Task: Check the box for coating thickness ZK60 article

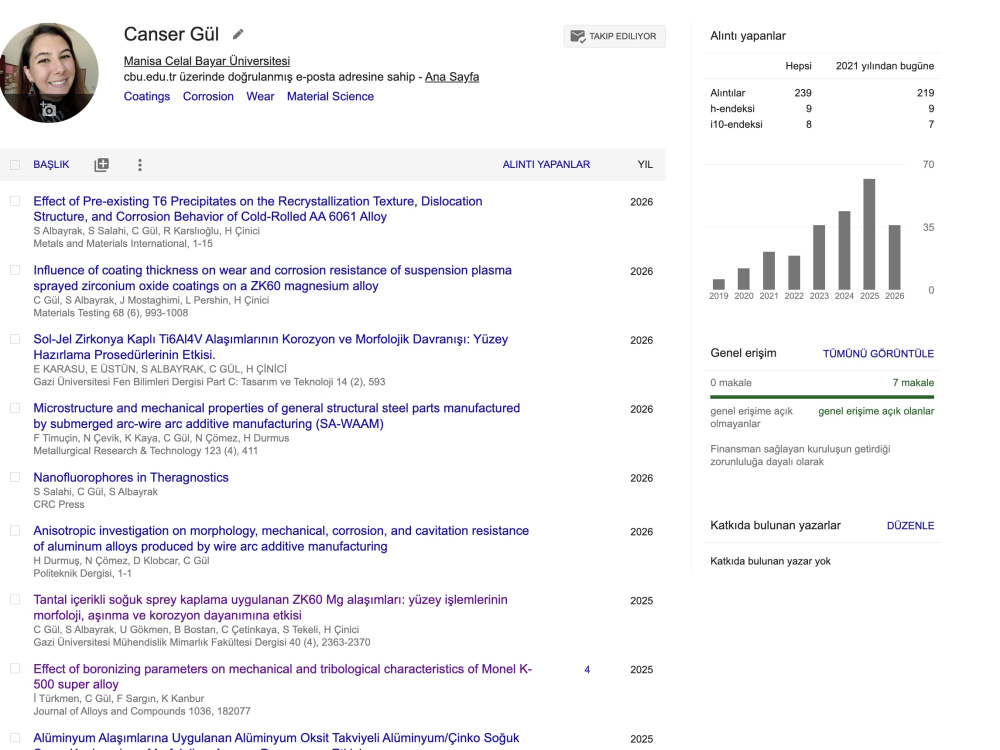Action: [x=15, y=270]
